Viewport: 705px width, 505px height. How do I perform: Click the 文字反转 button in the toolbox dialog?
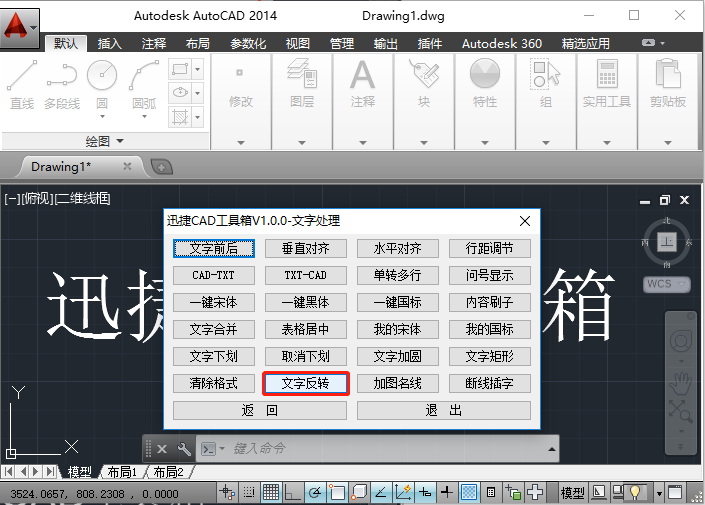(306, 383)
